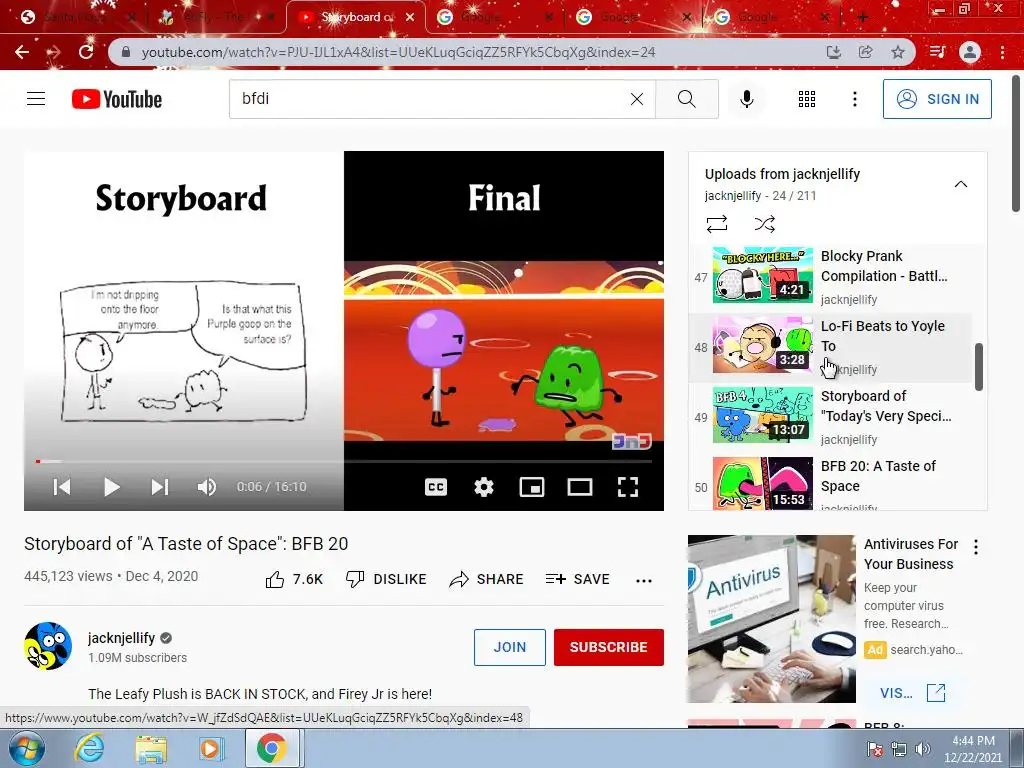Open YouTube settings three-dot menu in the header
1024x768 pixels.
(854, 99)
